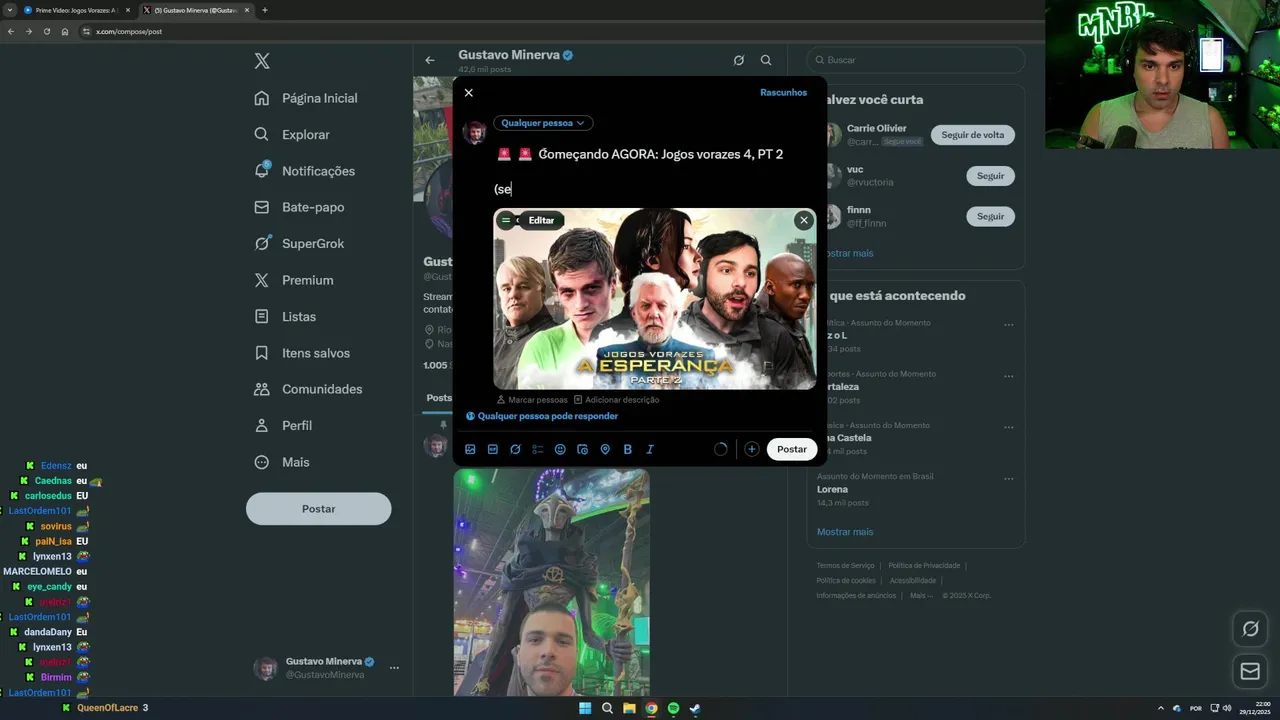The image size is (1280, 720).
Task: Open Comunidades in sidebar
Action: click(308, 389)
